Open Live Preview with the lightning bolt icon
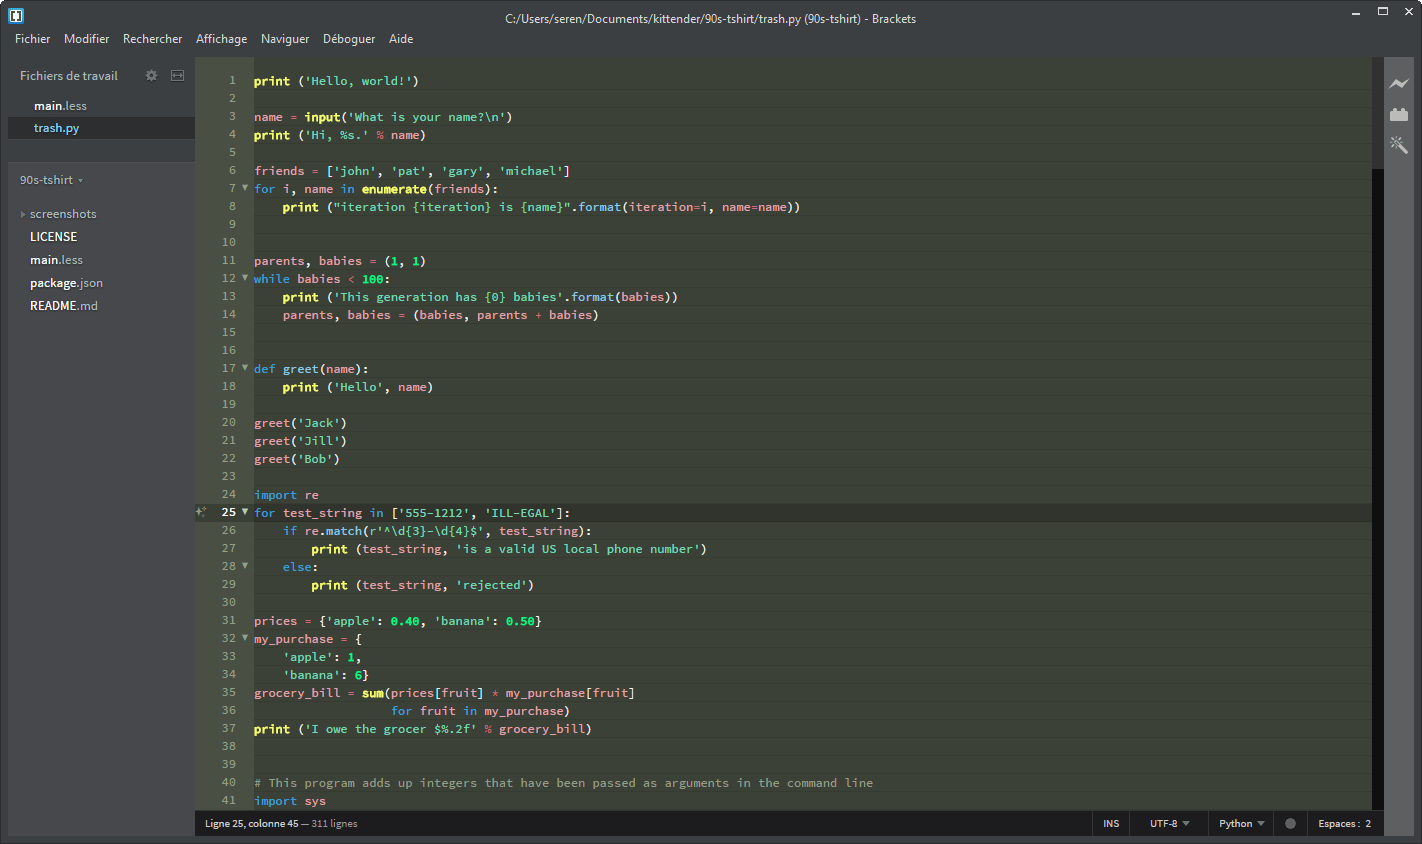Image resolution: width=1422 pixels, height=844 pixels. (1399, 85)
